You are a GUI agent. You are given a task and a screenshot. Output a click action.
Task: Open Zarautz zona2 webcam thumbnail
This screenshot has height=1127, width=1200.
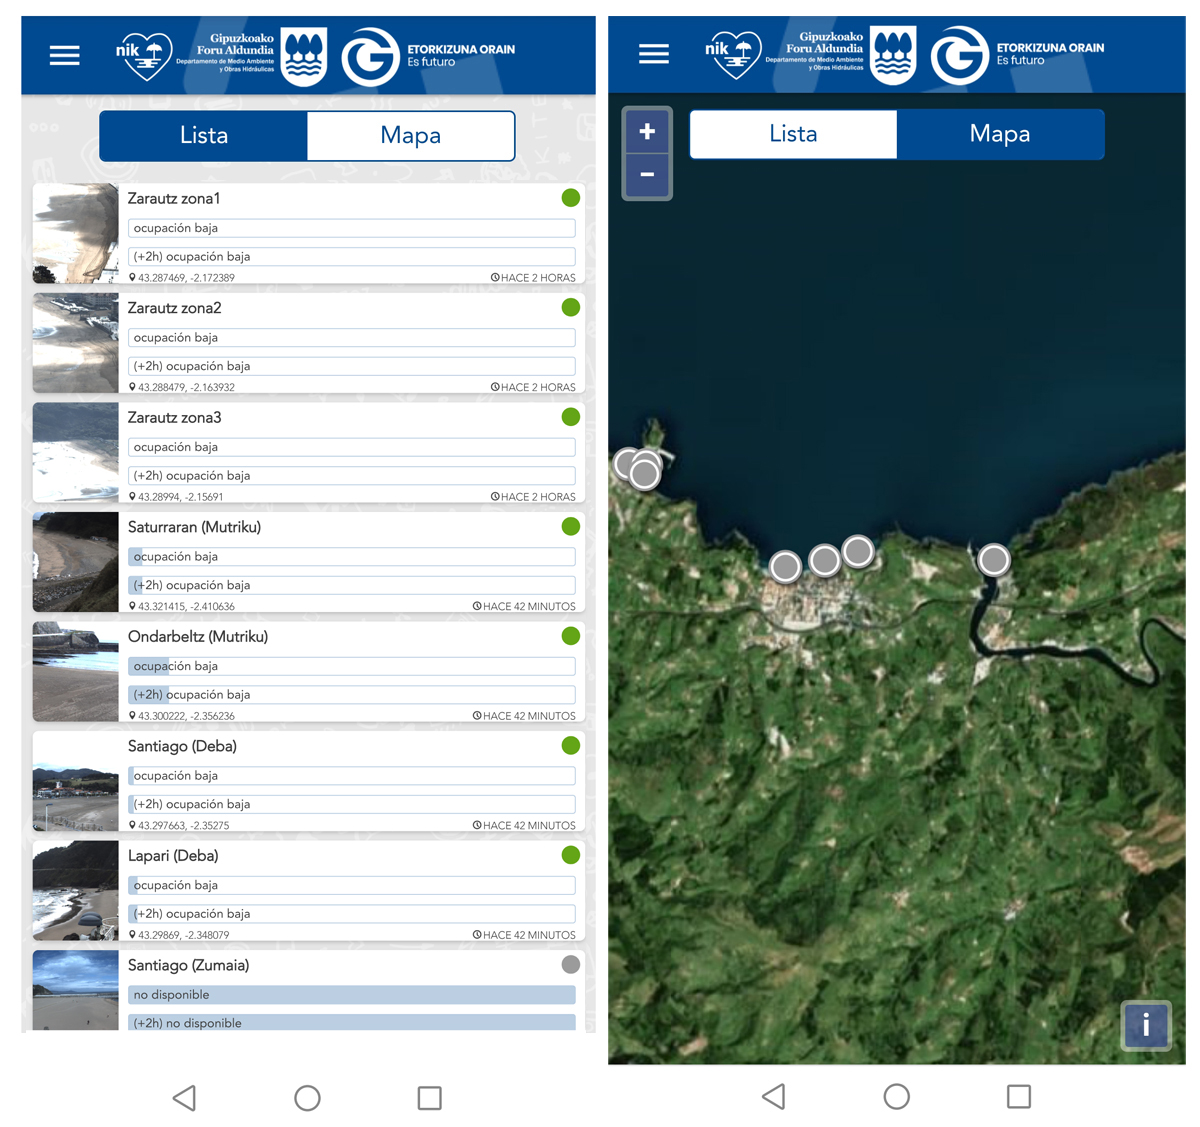[x=76, y=343]
